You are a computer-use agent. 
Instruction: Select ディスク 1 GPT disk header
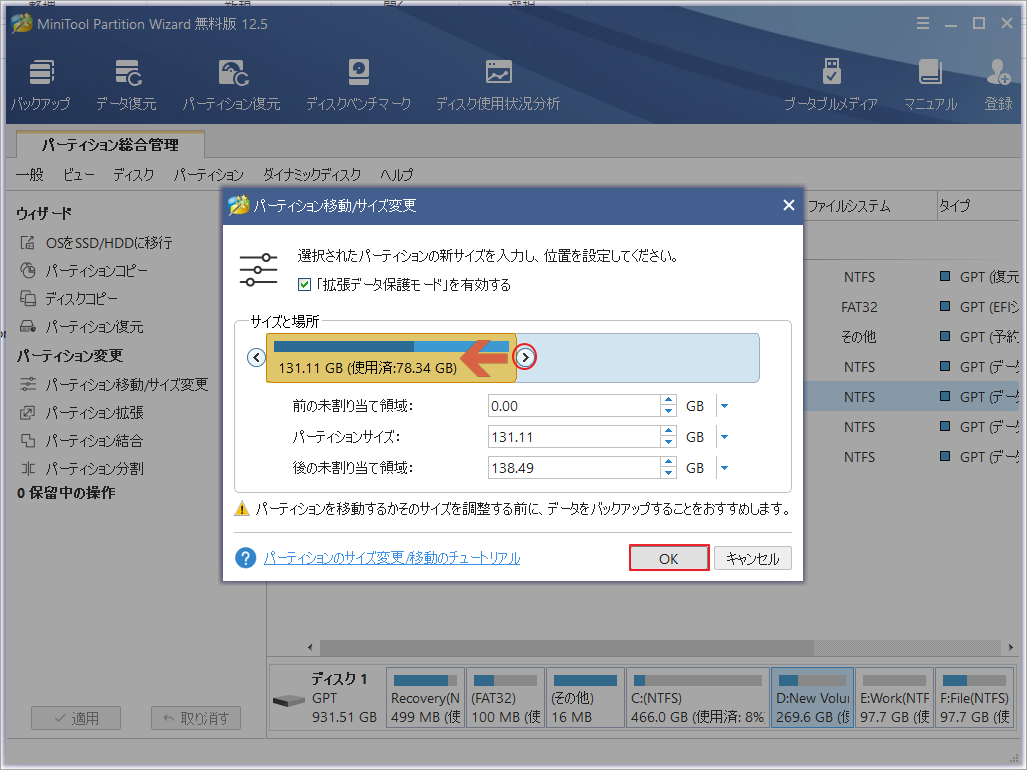pyautogui.click(x=326, y=698)
